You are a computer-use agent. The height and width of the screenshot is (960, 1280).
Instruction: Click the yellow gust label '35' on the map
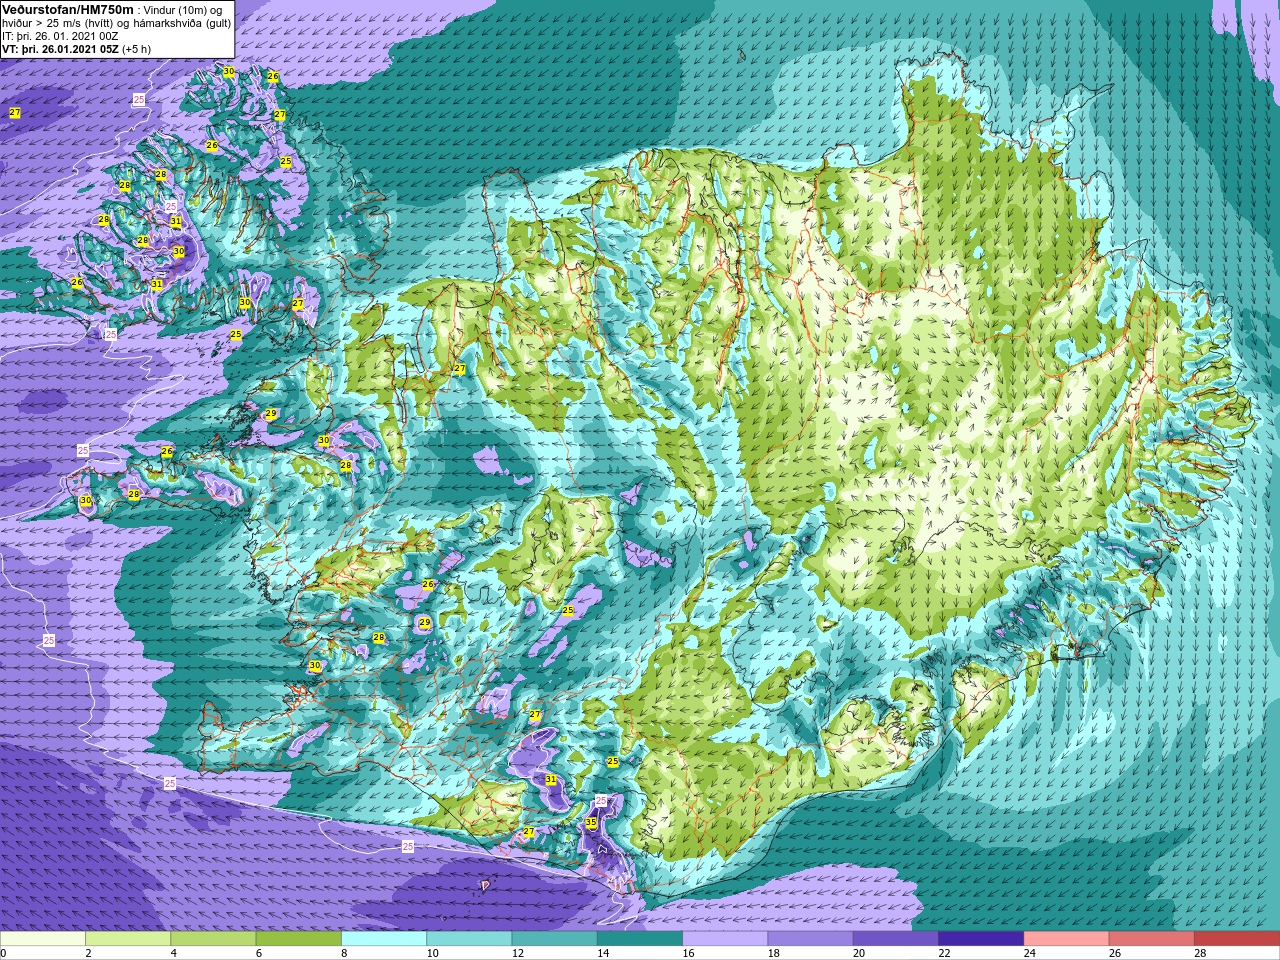click(x=591, y=823)
